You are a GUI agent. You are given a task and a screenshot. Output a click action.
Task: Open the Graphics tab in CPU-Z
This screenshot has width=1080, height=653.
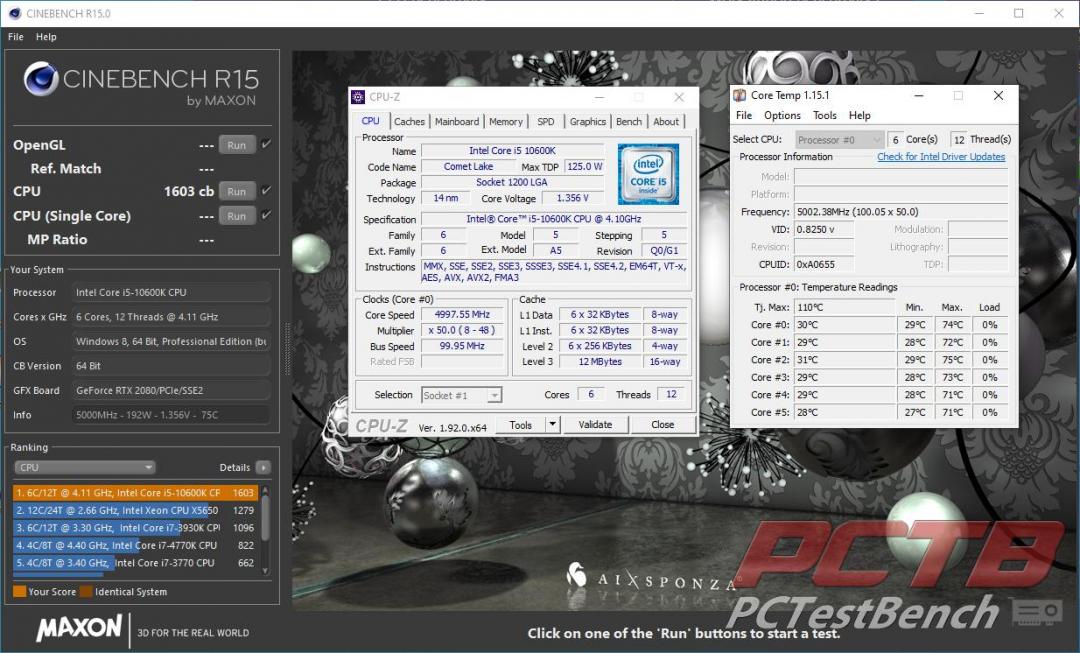(x=588, y=121)
